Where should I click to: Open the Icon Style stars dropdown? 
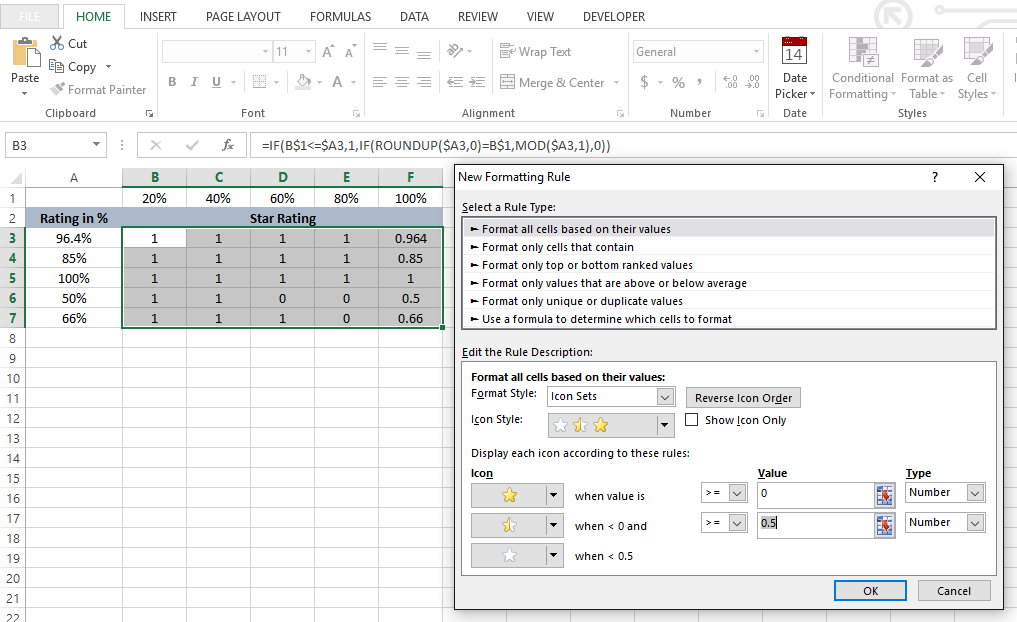pyautogui.click(x=664, y=425)
